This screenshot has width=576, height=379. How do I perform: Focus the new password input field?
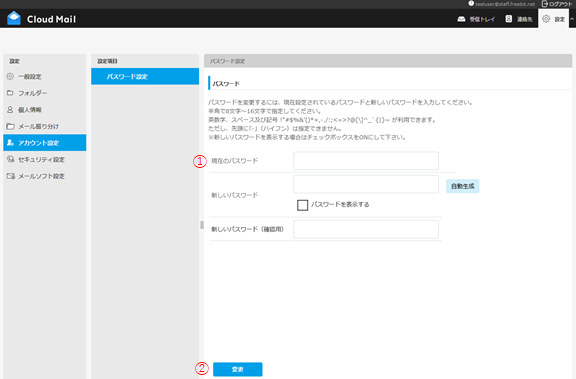point(366,184)
